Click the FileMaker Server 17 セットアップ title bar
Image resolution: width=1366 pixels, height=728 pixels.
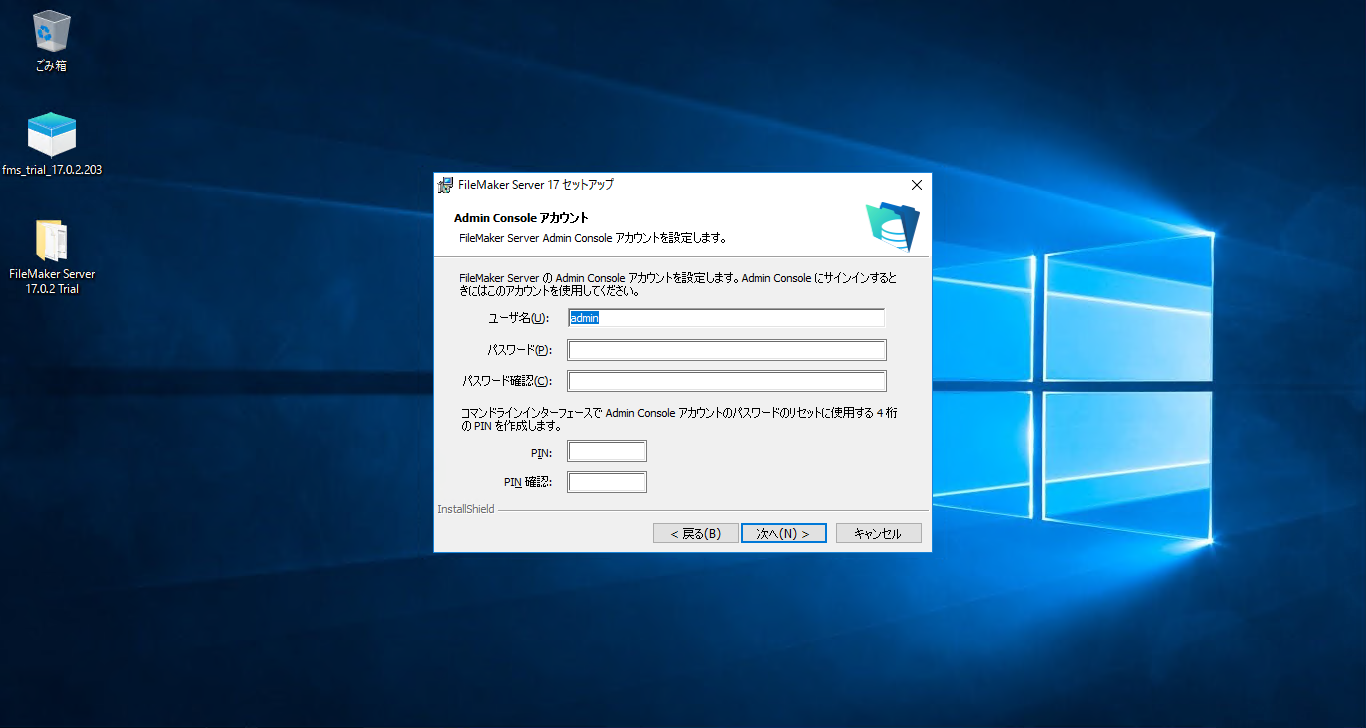click(x=536, y=184)
